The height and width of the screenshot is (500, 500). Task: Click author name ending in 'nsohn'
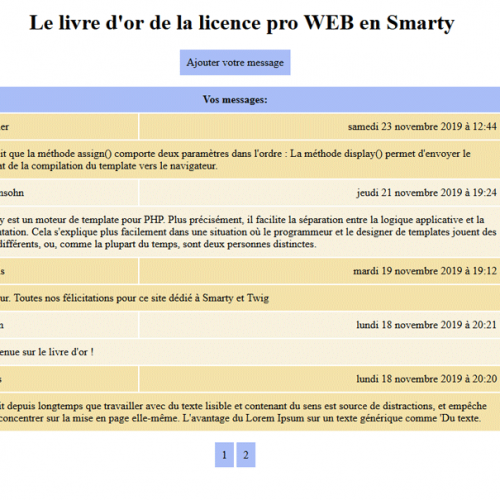(x=12, y=193)
